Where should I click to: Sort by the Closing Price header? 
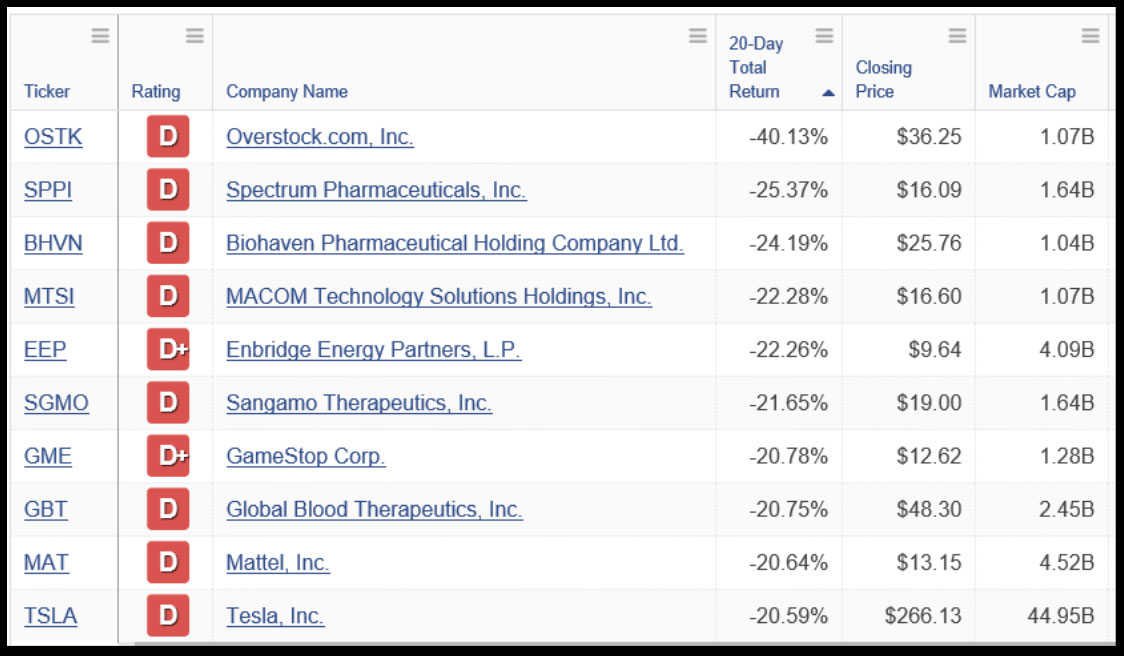click(x=883, y=79)
